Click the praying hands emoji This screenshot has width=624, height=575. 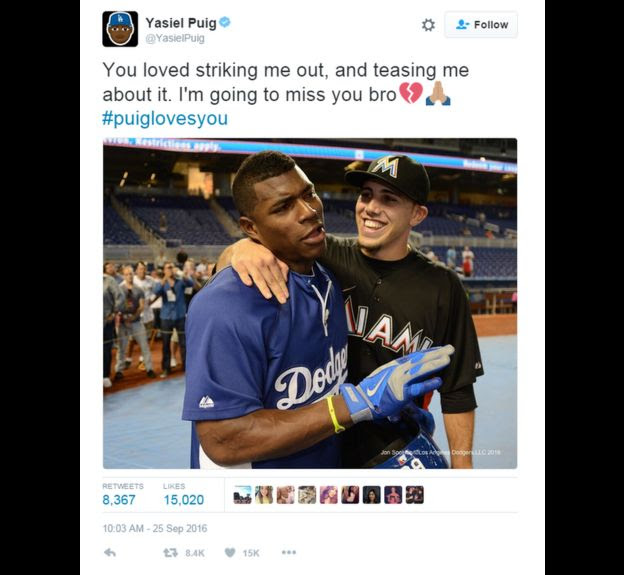(438, 94)
